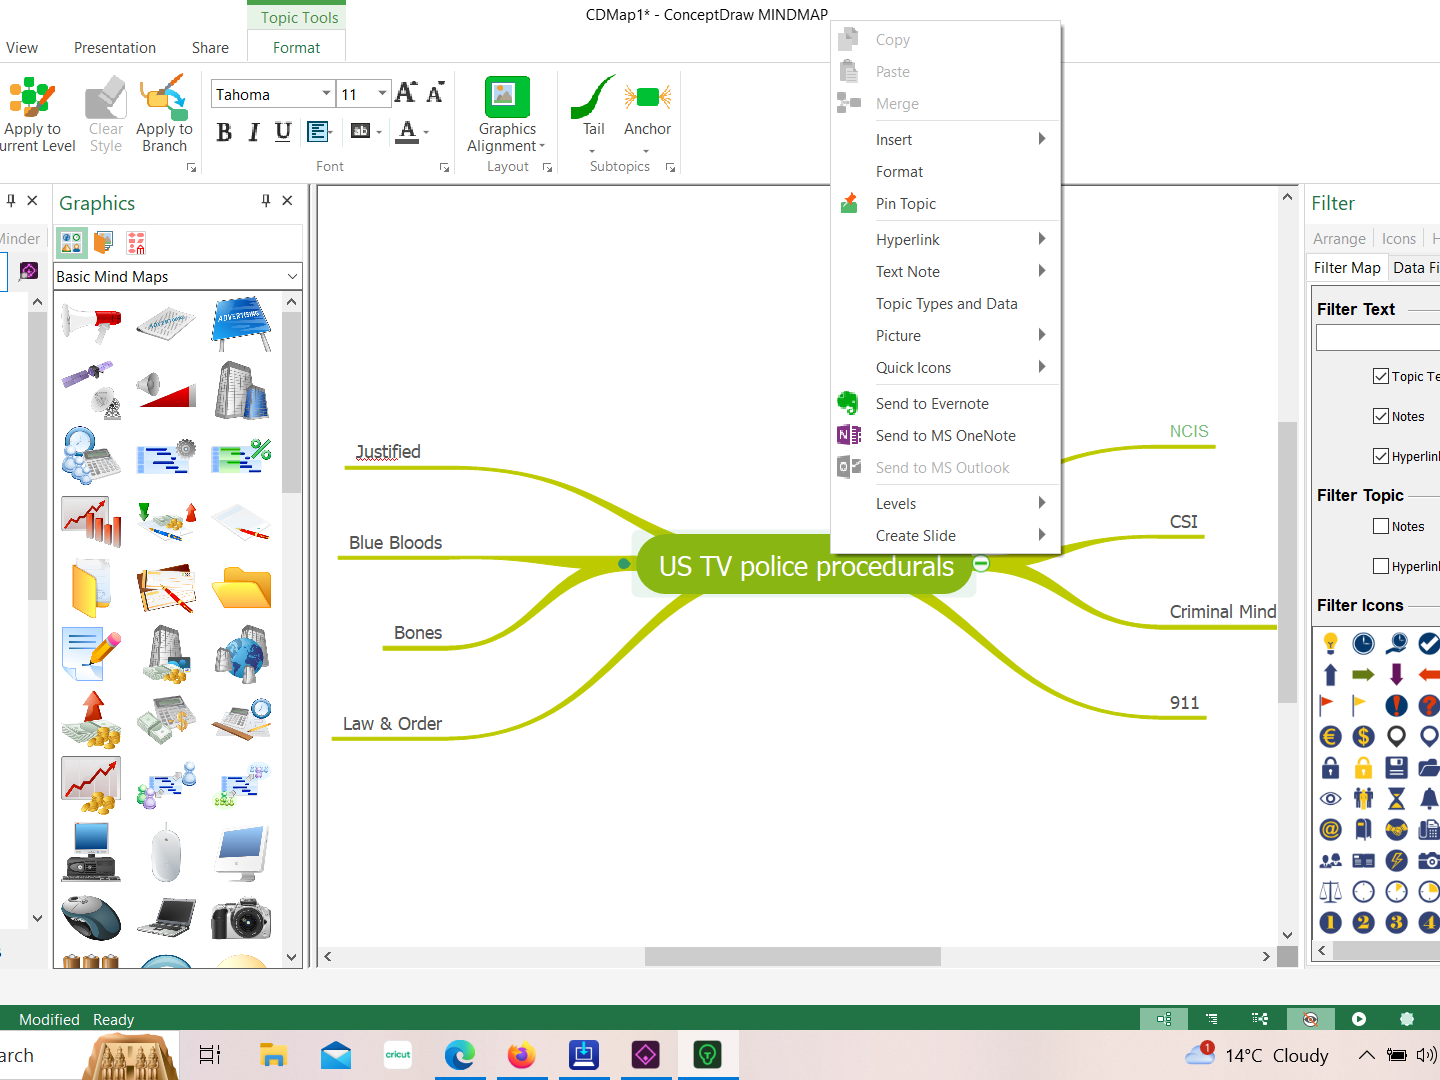Open the Graphics Alignment tool
1440x1080 pixels.
point(505,115)
